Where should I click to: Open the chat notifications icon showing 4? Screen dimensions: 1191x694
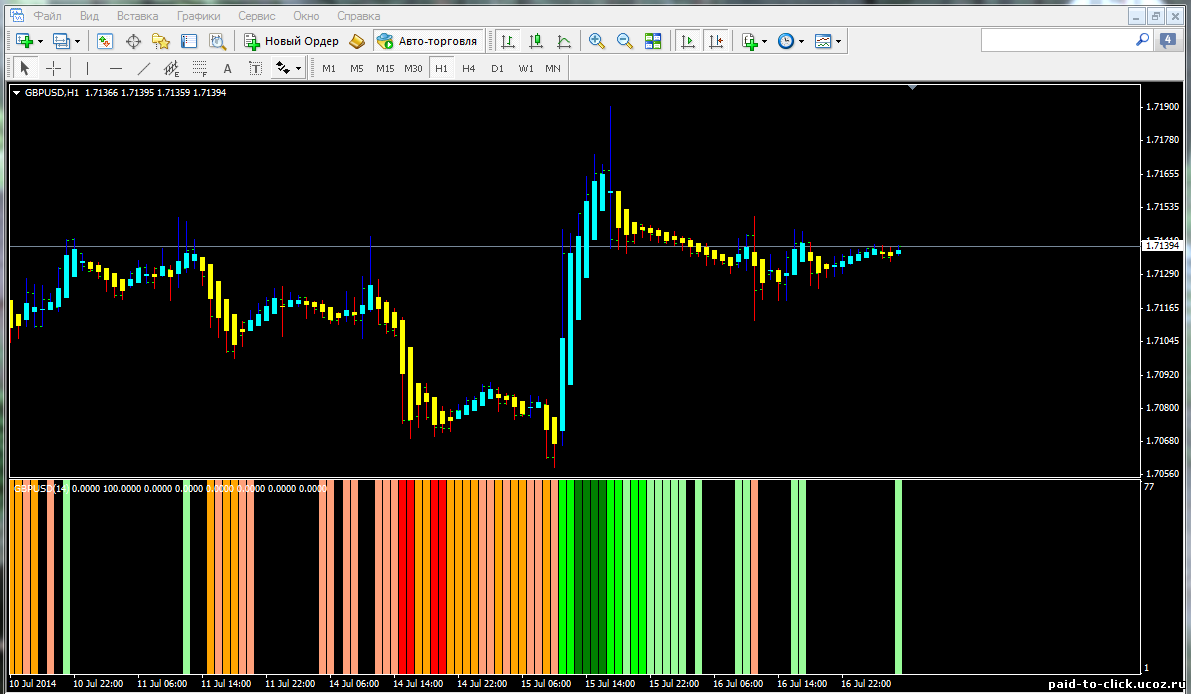click(1167, 40)
